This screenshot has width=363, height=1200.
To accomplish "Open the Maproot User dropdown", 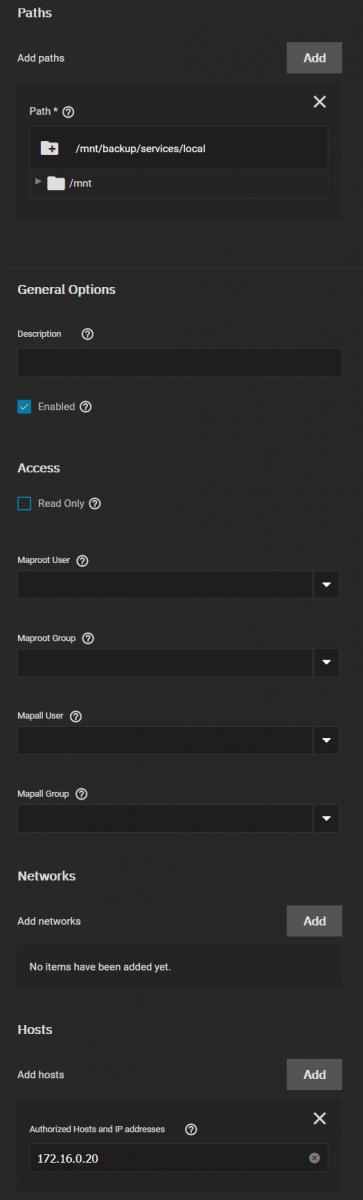I will 327,585.
